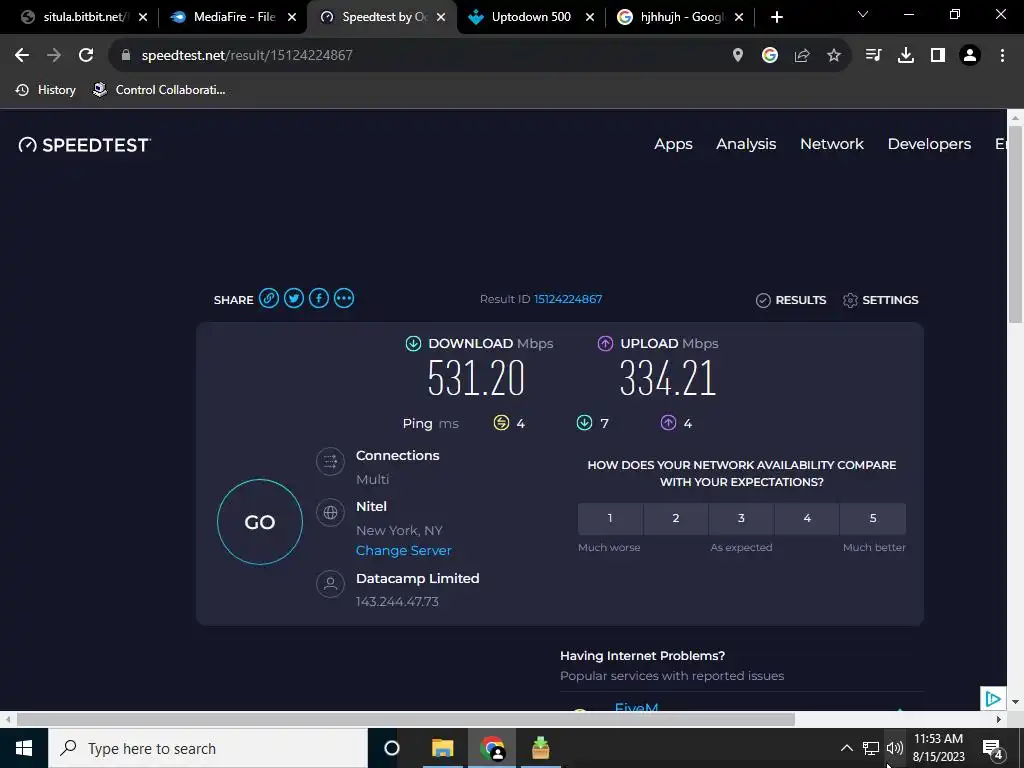Click the horizontal page scrollbar thumb
This screenshot has width=1024, height=768.
pyautogui.click(x=406, y=719)
